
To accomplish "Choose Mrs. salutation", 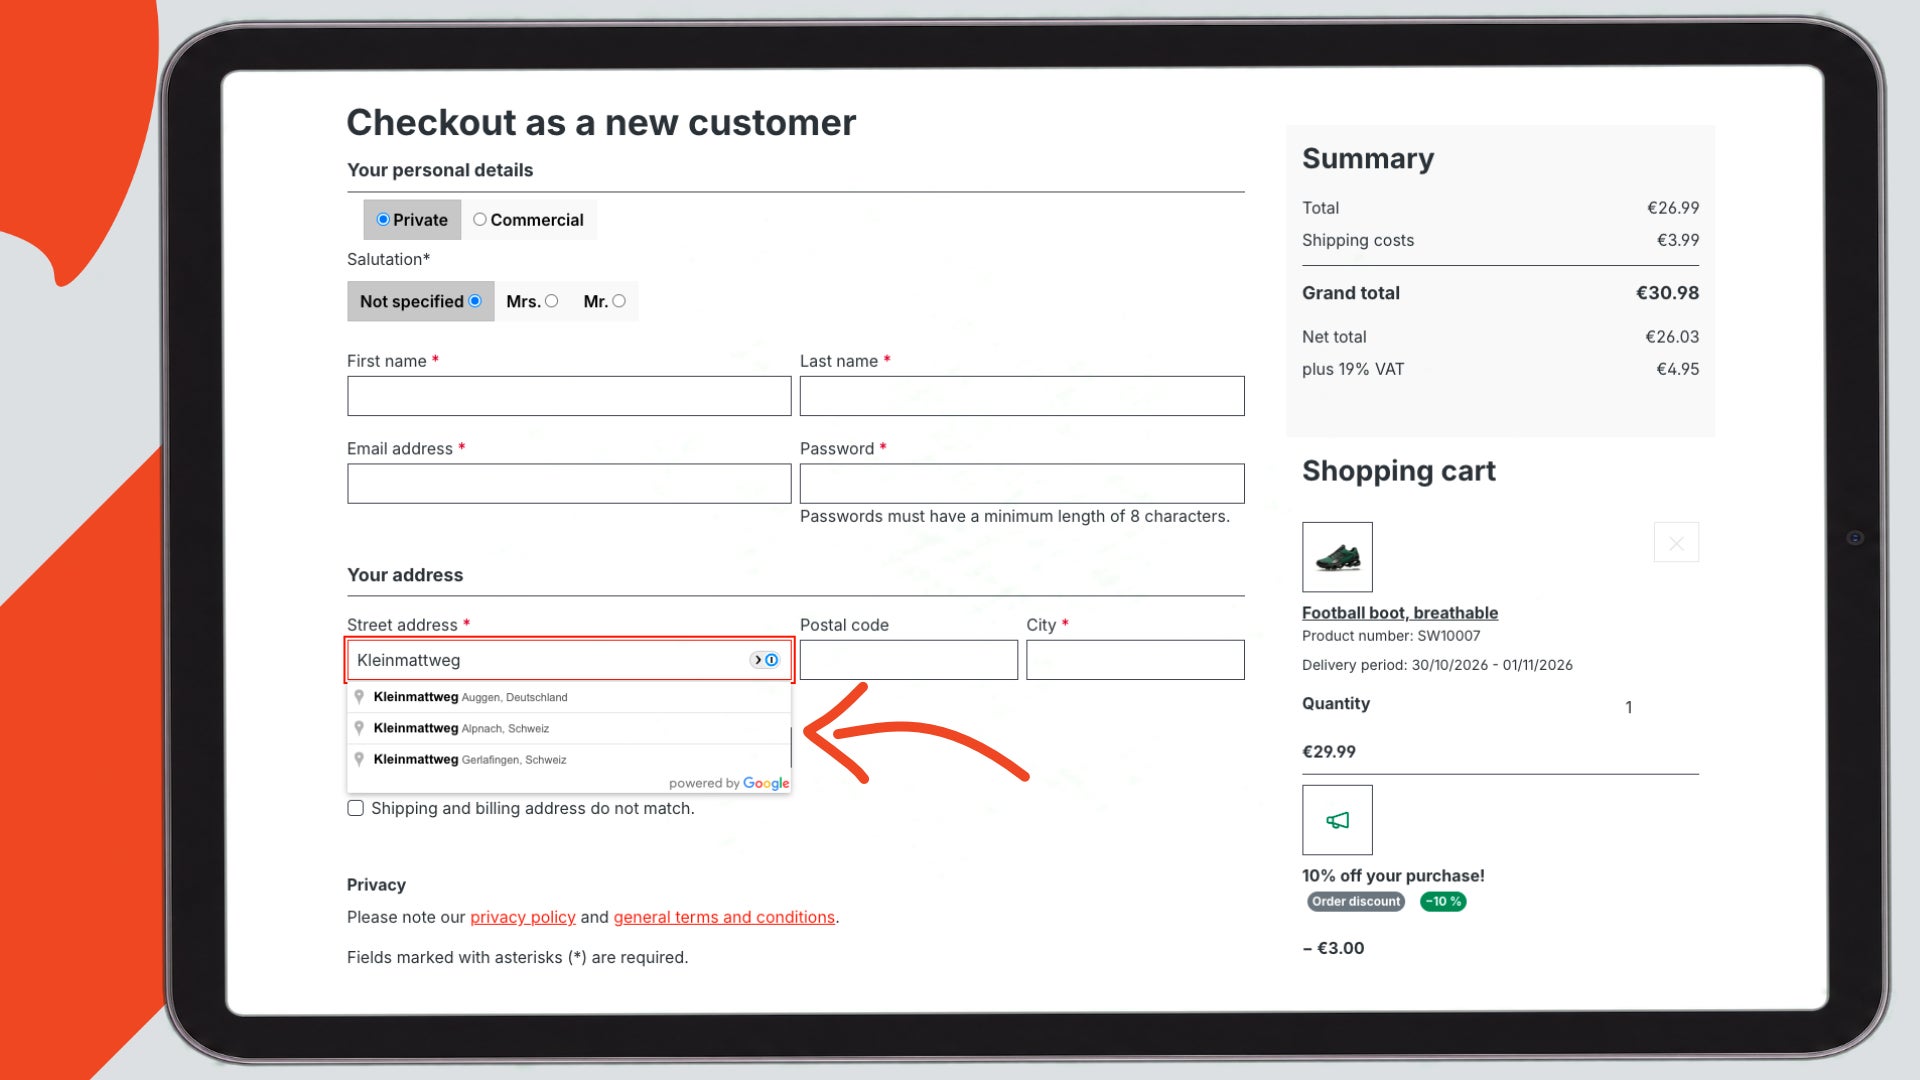I will 551,301.
